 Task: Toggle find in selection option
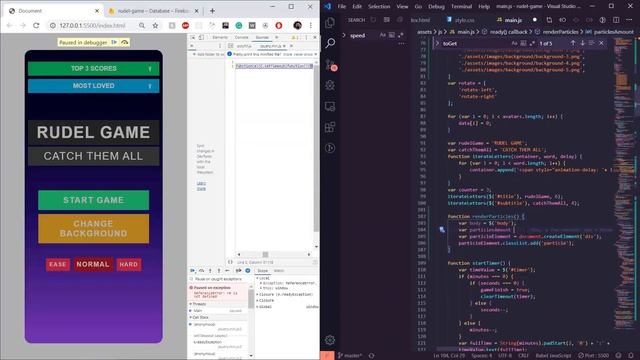point(592,43)
